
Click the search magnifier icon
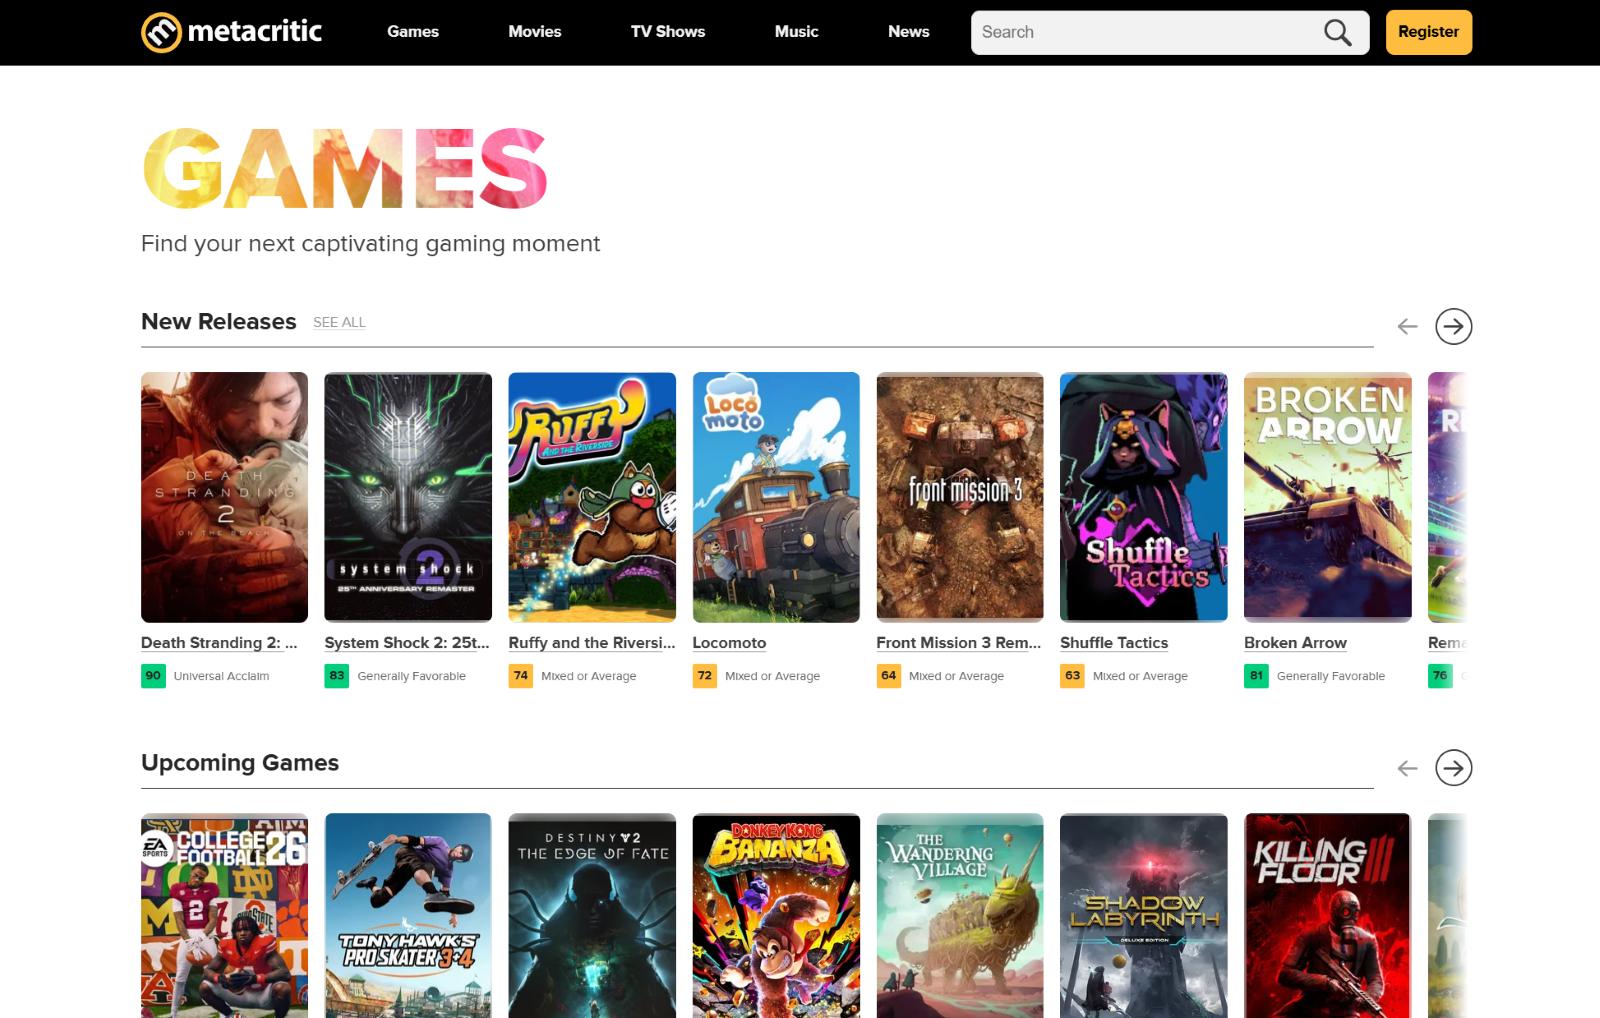pos(1337,32)
